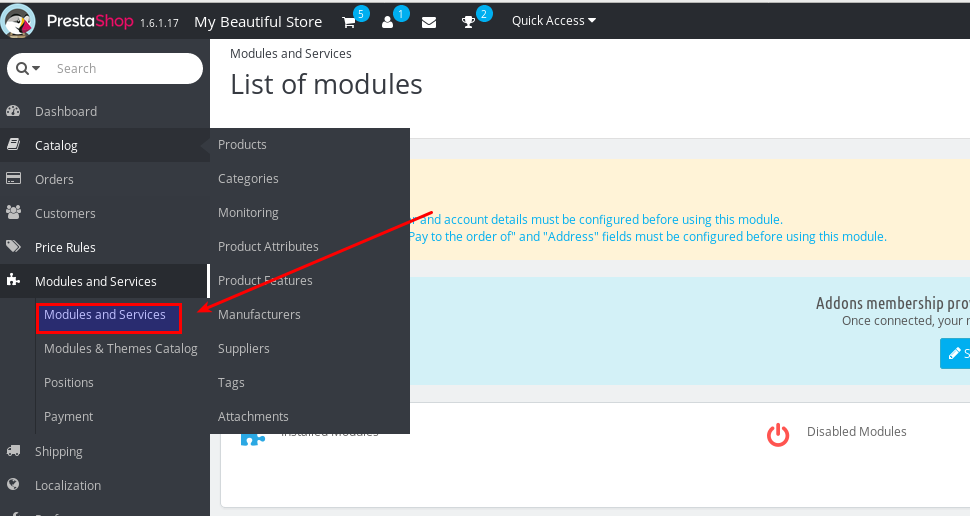
Task: Choose Product Features in the Catalog flyout
Action: [x=265, y=280]
